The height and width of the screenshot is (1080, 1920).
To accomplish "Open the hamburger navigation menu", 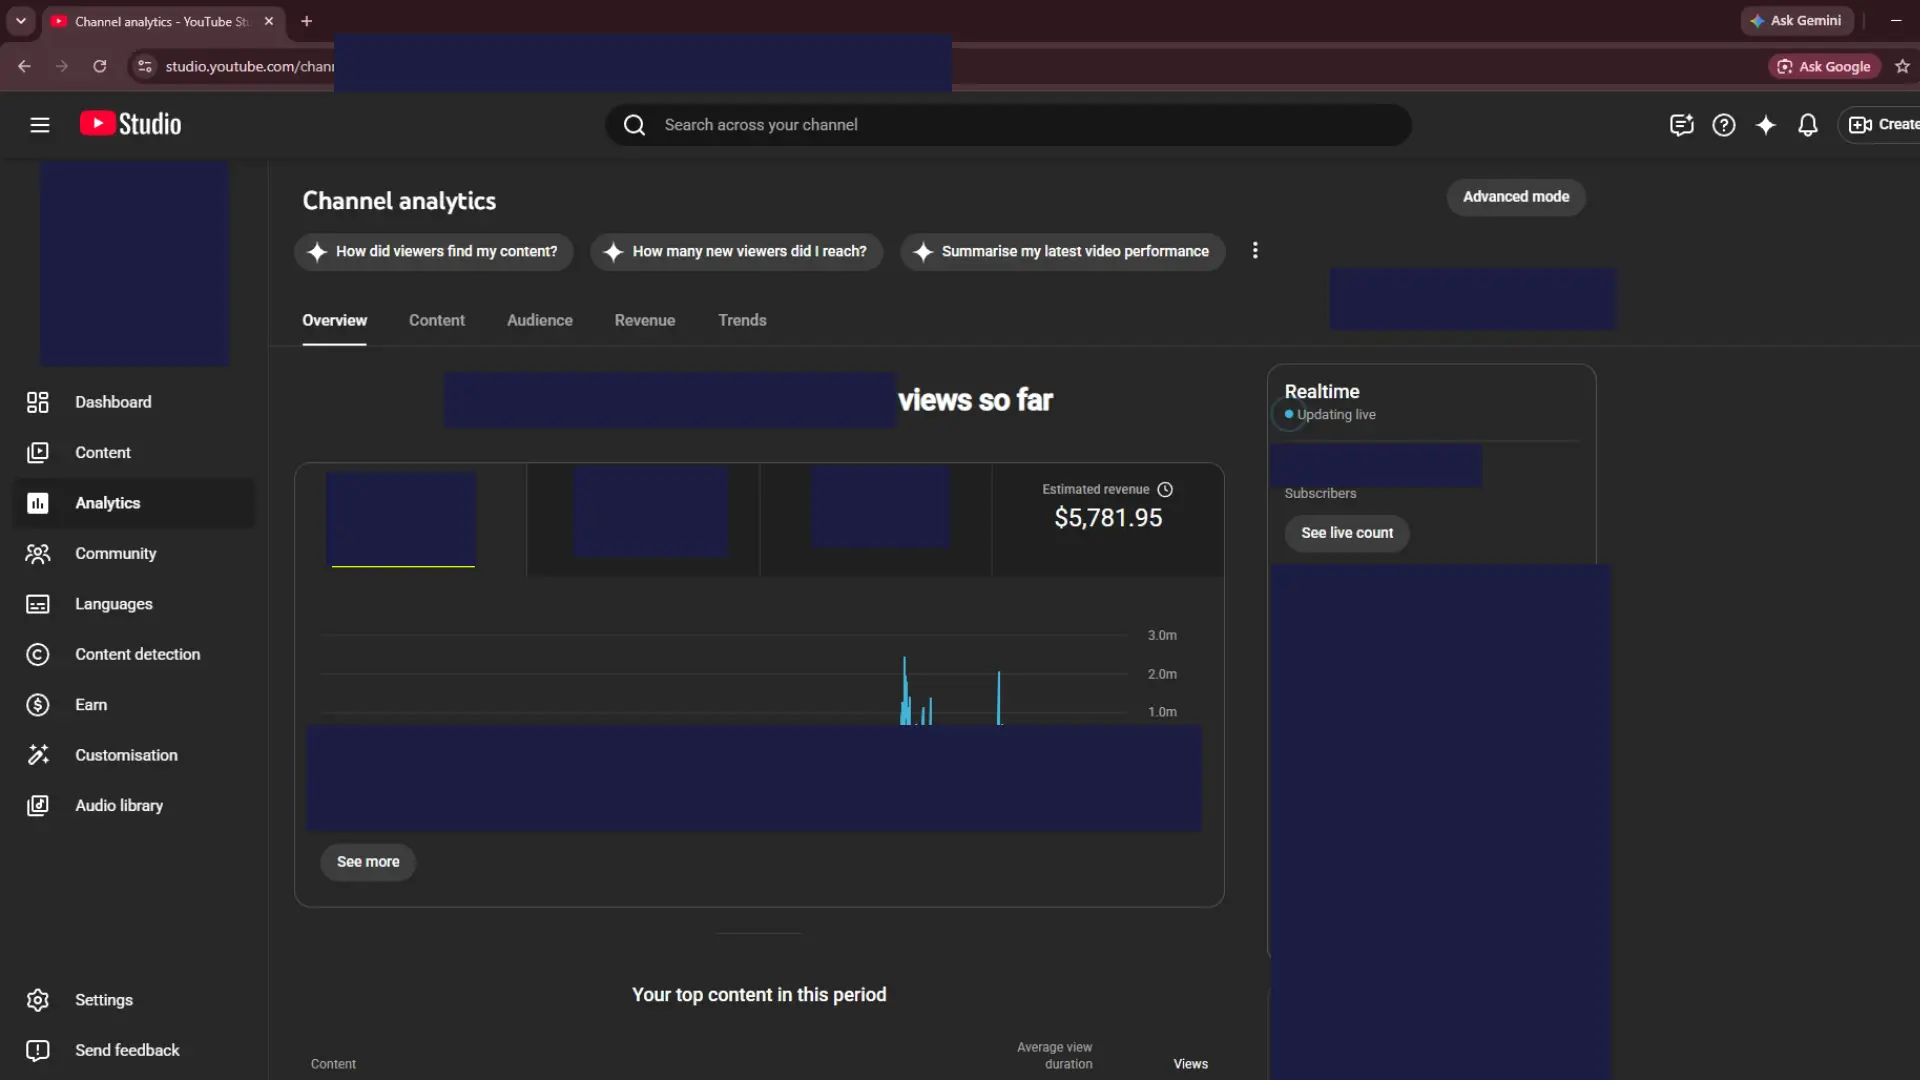I will [40, 125].
